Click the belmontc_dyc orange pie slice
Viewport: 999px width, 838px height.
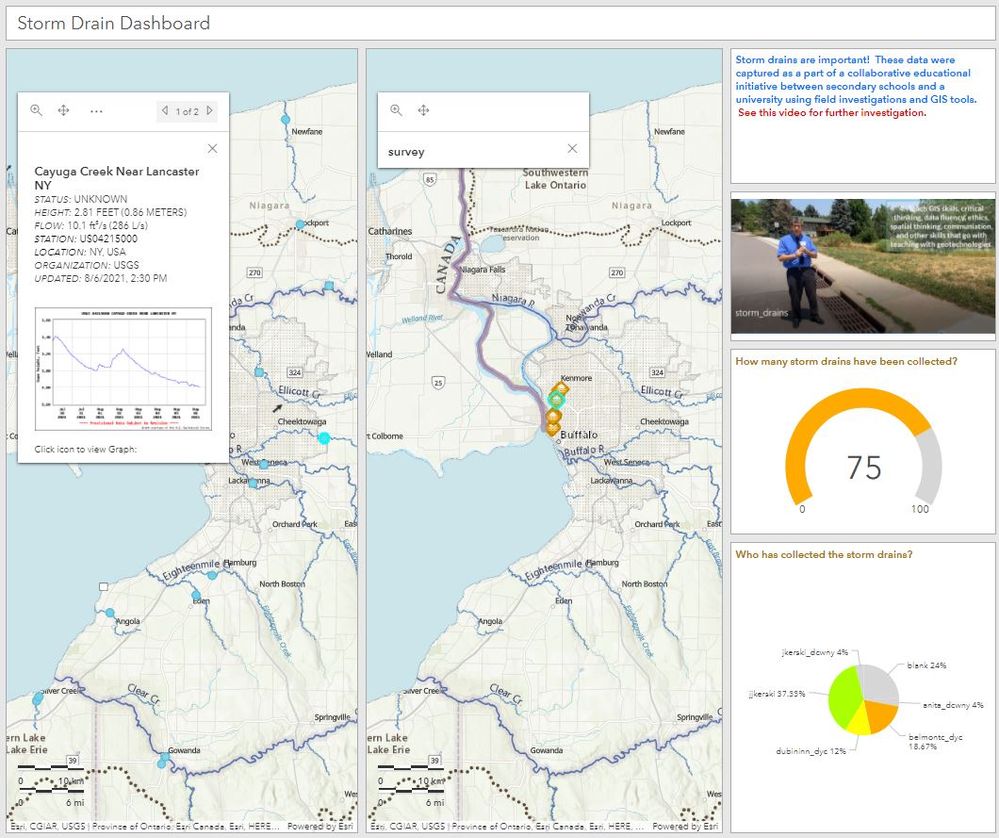point(881,715)
